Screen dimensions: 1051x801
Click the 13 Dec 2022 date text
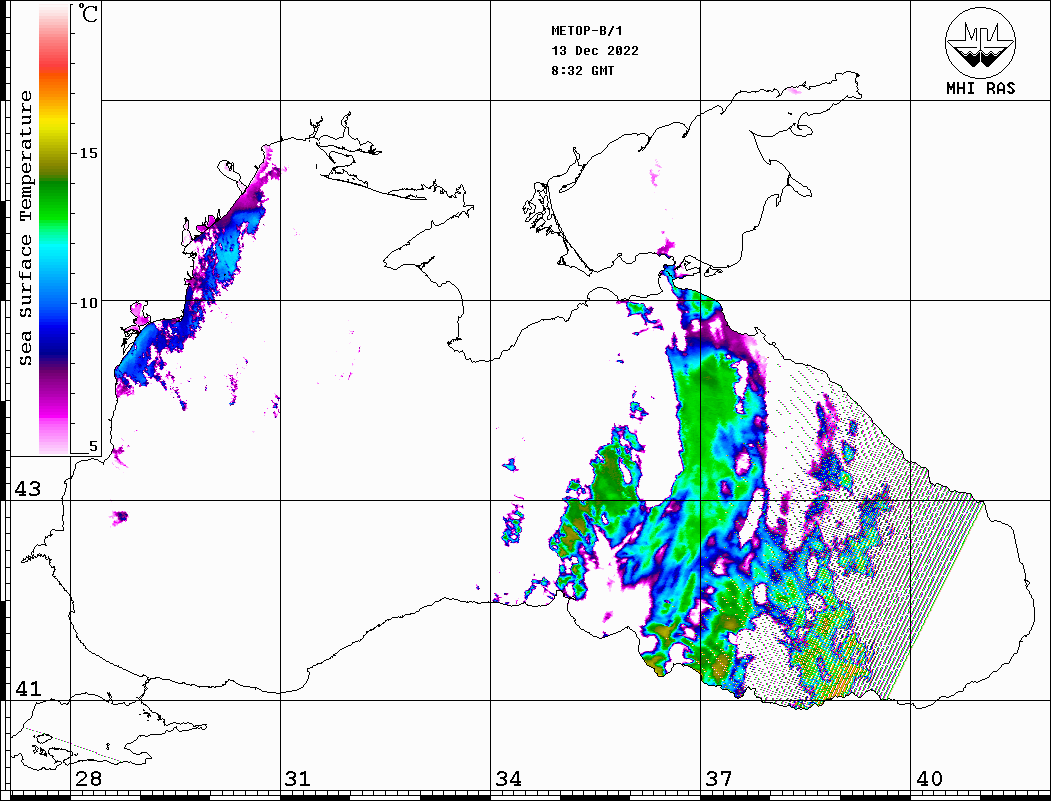(595, 51)
